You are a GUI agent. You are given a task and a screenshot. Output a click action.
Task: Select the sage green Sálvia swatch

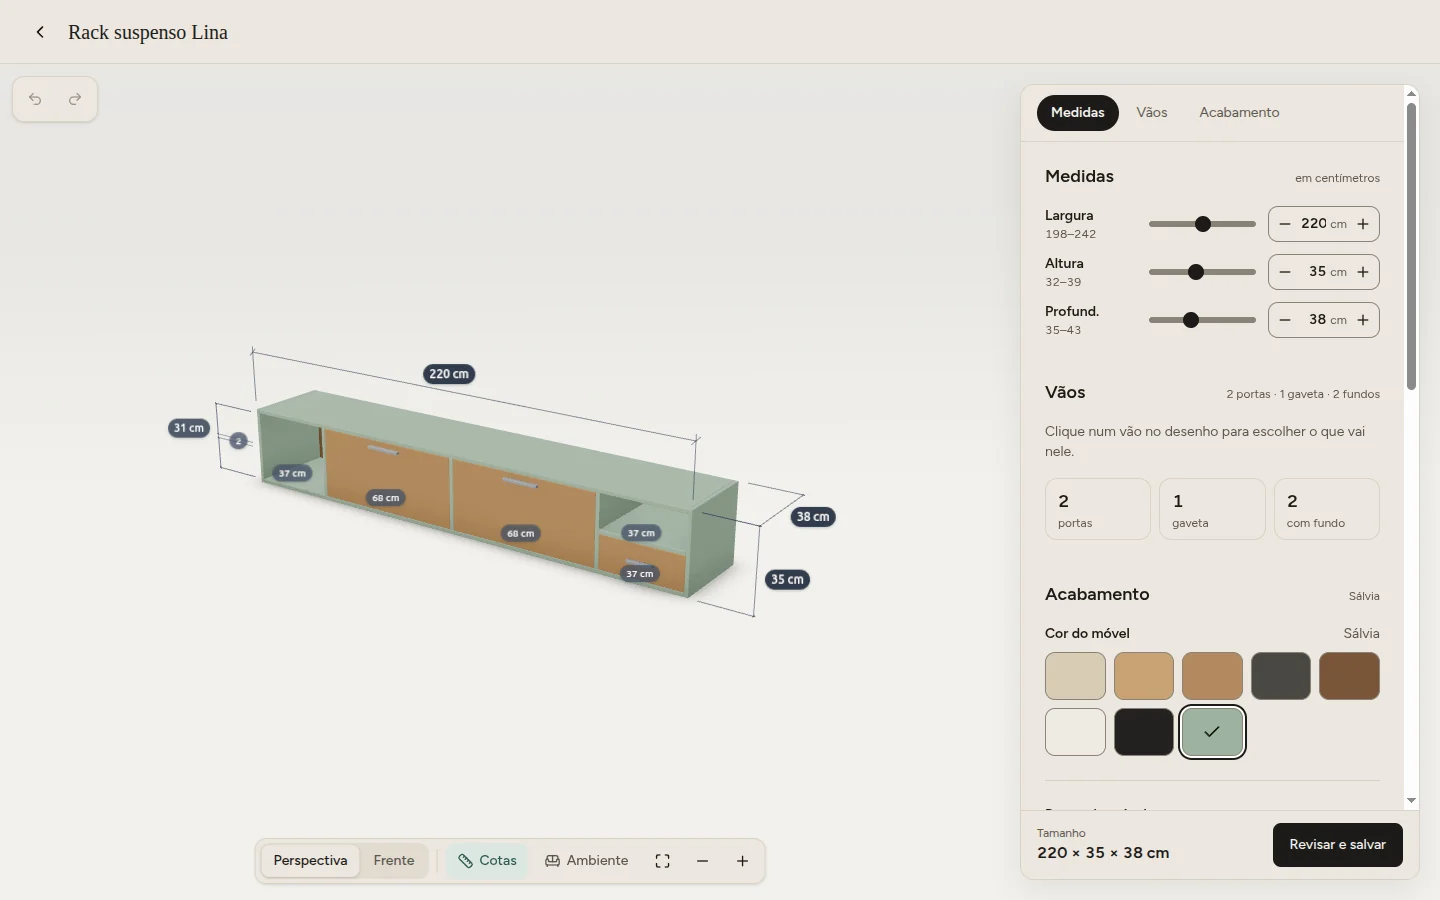tap(1212, 732)
